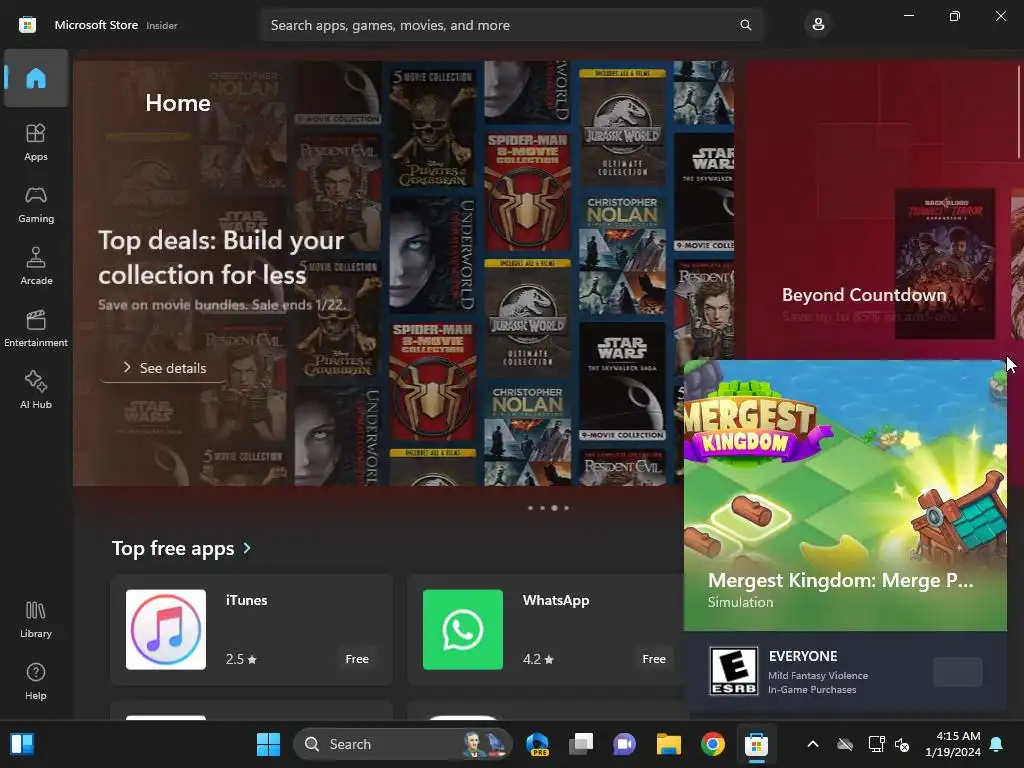Open the Apps section

point(36,142)
